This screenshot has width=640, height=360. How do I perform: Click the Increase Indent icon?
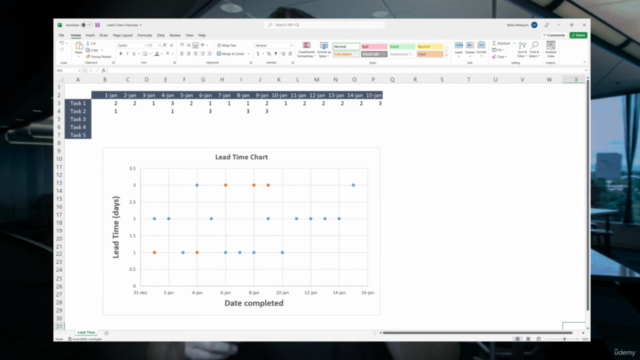pyautogui.click(x=210, y=54)
